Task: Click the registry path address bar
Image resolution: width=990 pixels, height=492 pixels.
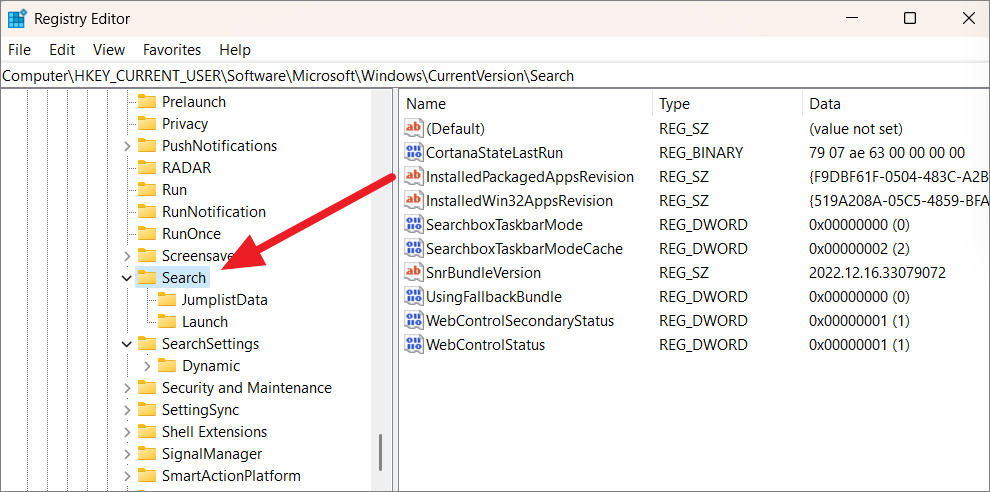Action: (x=495, y=76)
